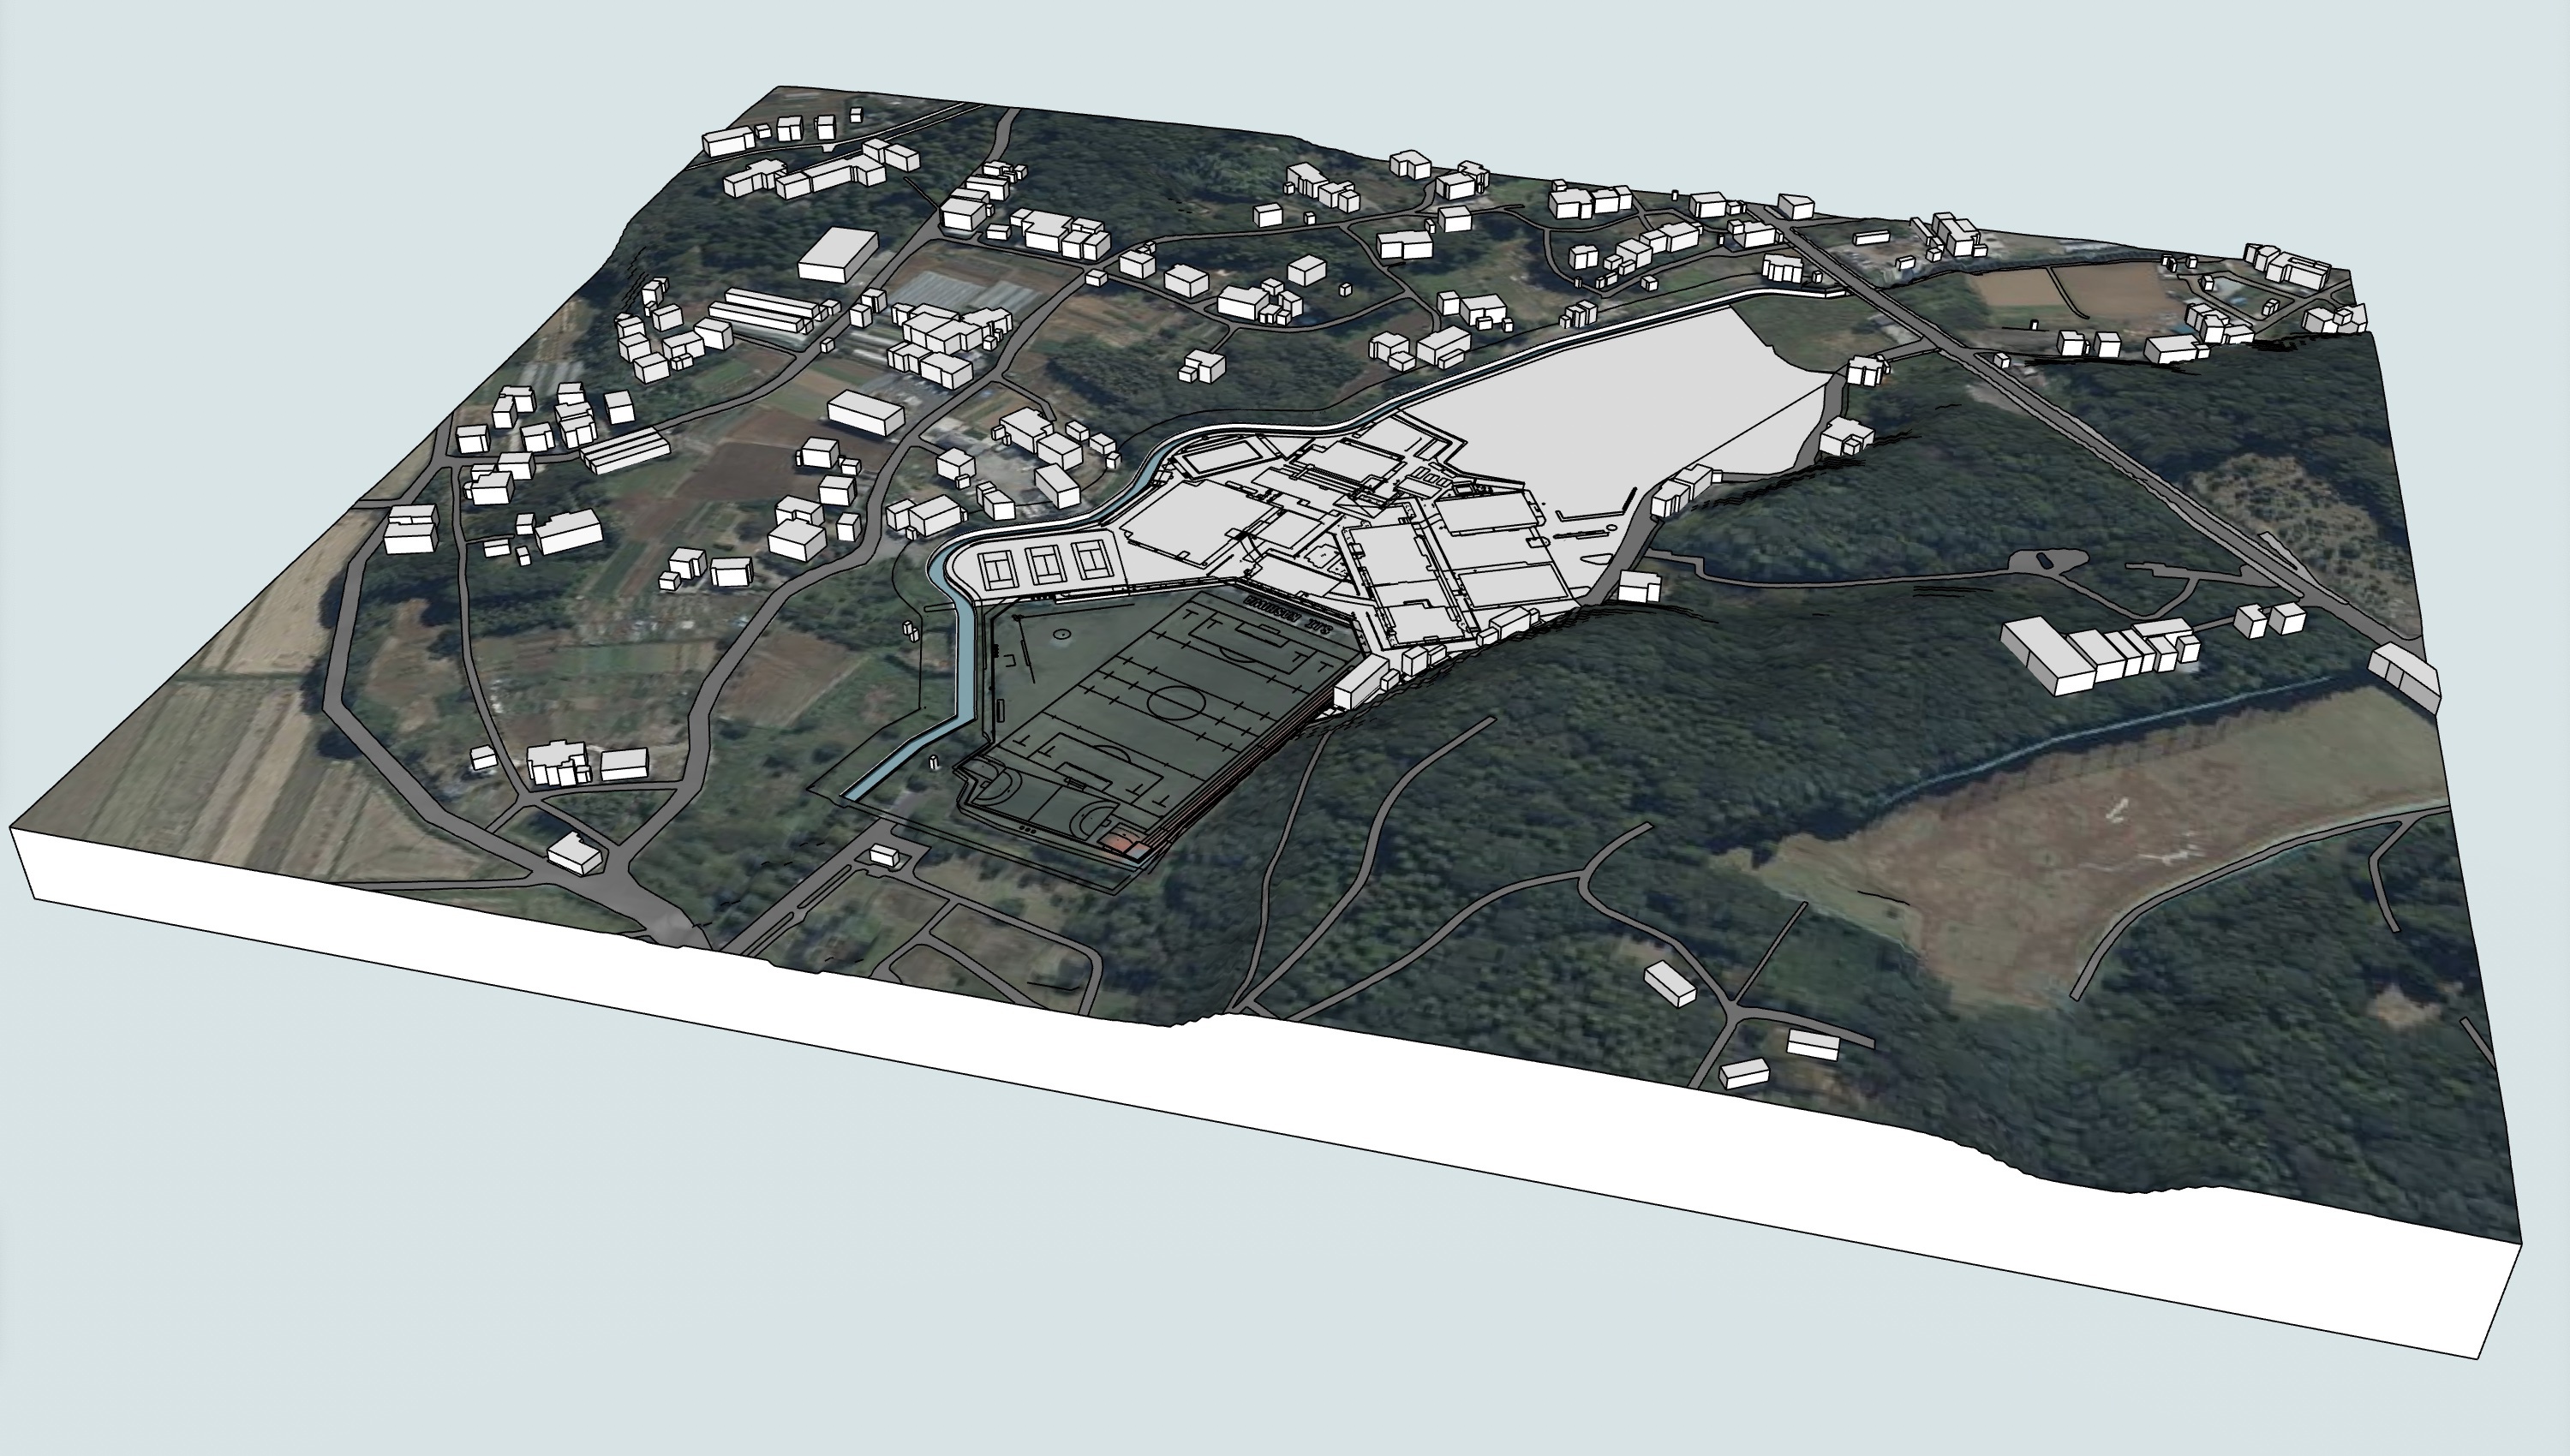Screen dimensions: 2570x1456
Task: Select the middle tennis court
Action: 1046,564
